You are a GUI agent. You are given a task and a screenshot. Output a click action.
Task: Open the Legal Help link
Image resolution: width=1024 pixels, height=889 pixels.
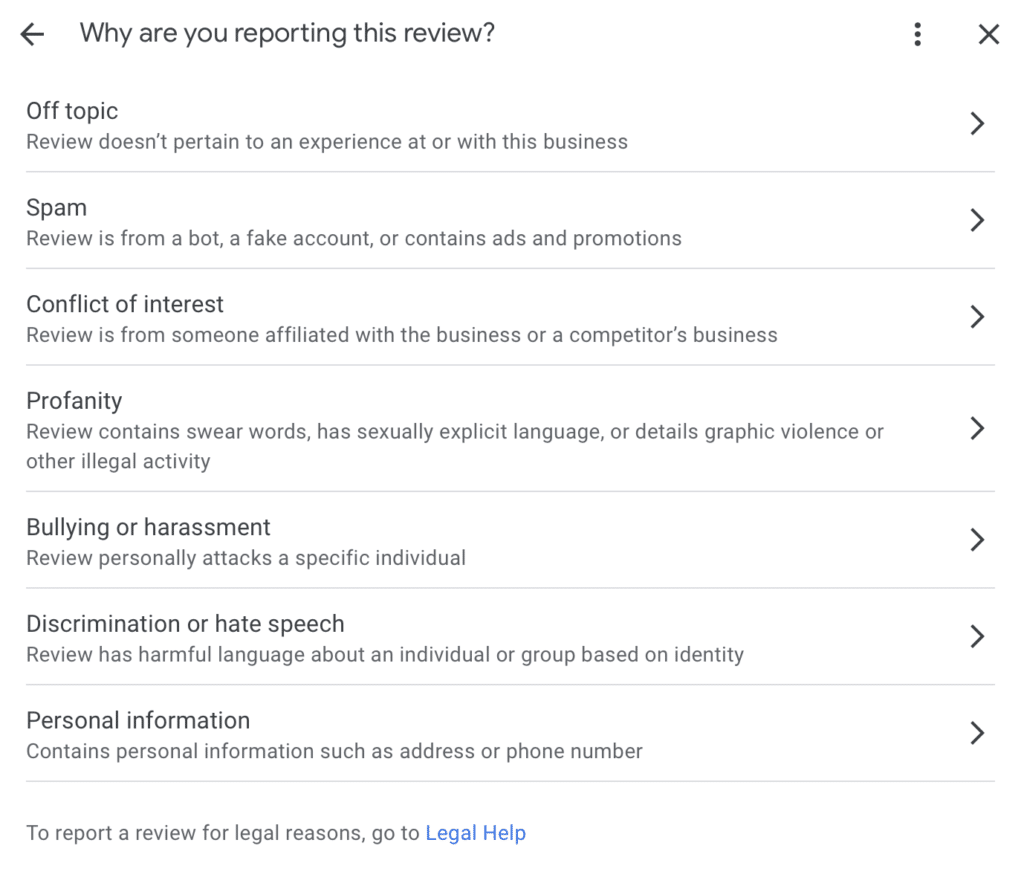coord(475,833)
